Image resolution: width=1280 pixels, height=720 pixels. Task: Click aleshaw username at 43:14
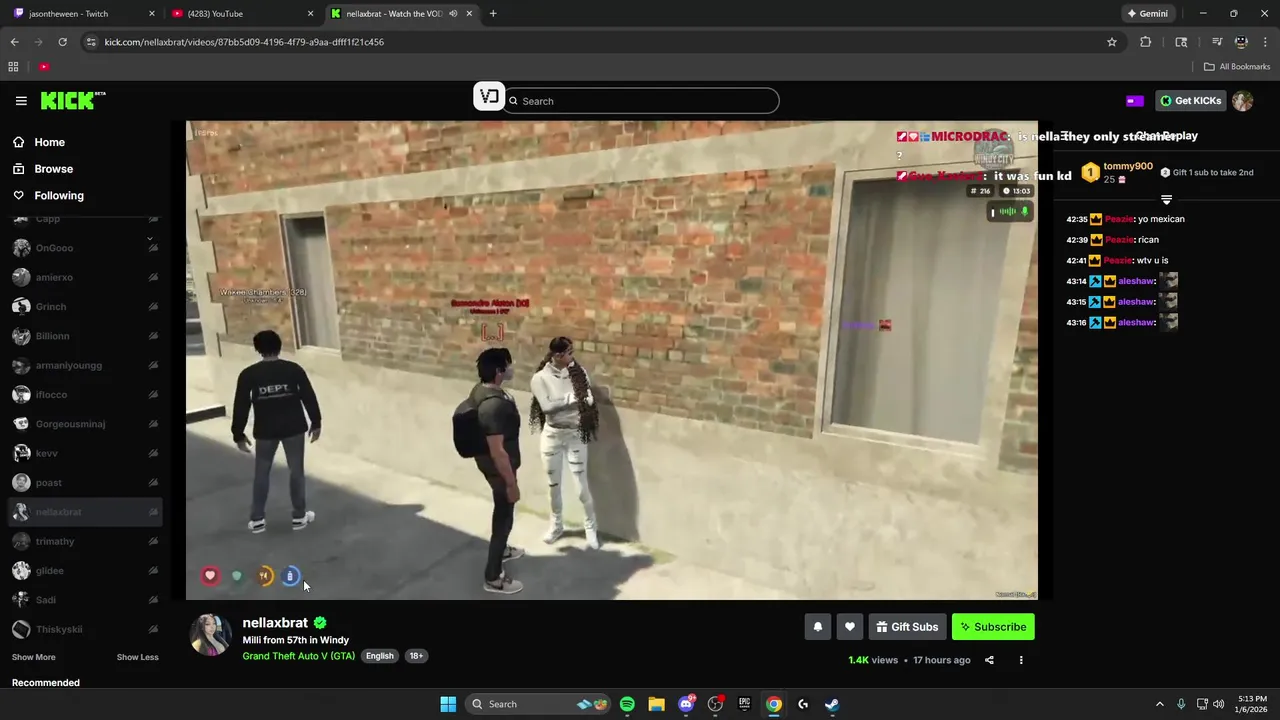point(1136,281)
